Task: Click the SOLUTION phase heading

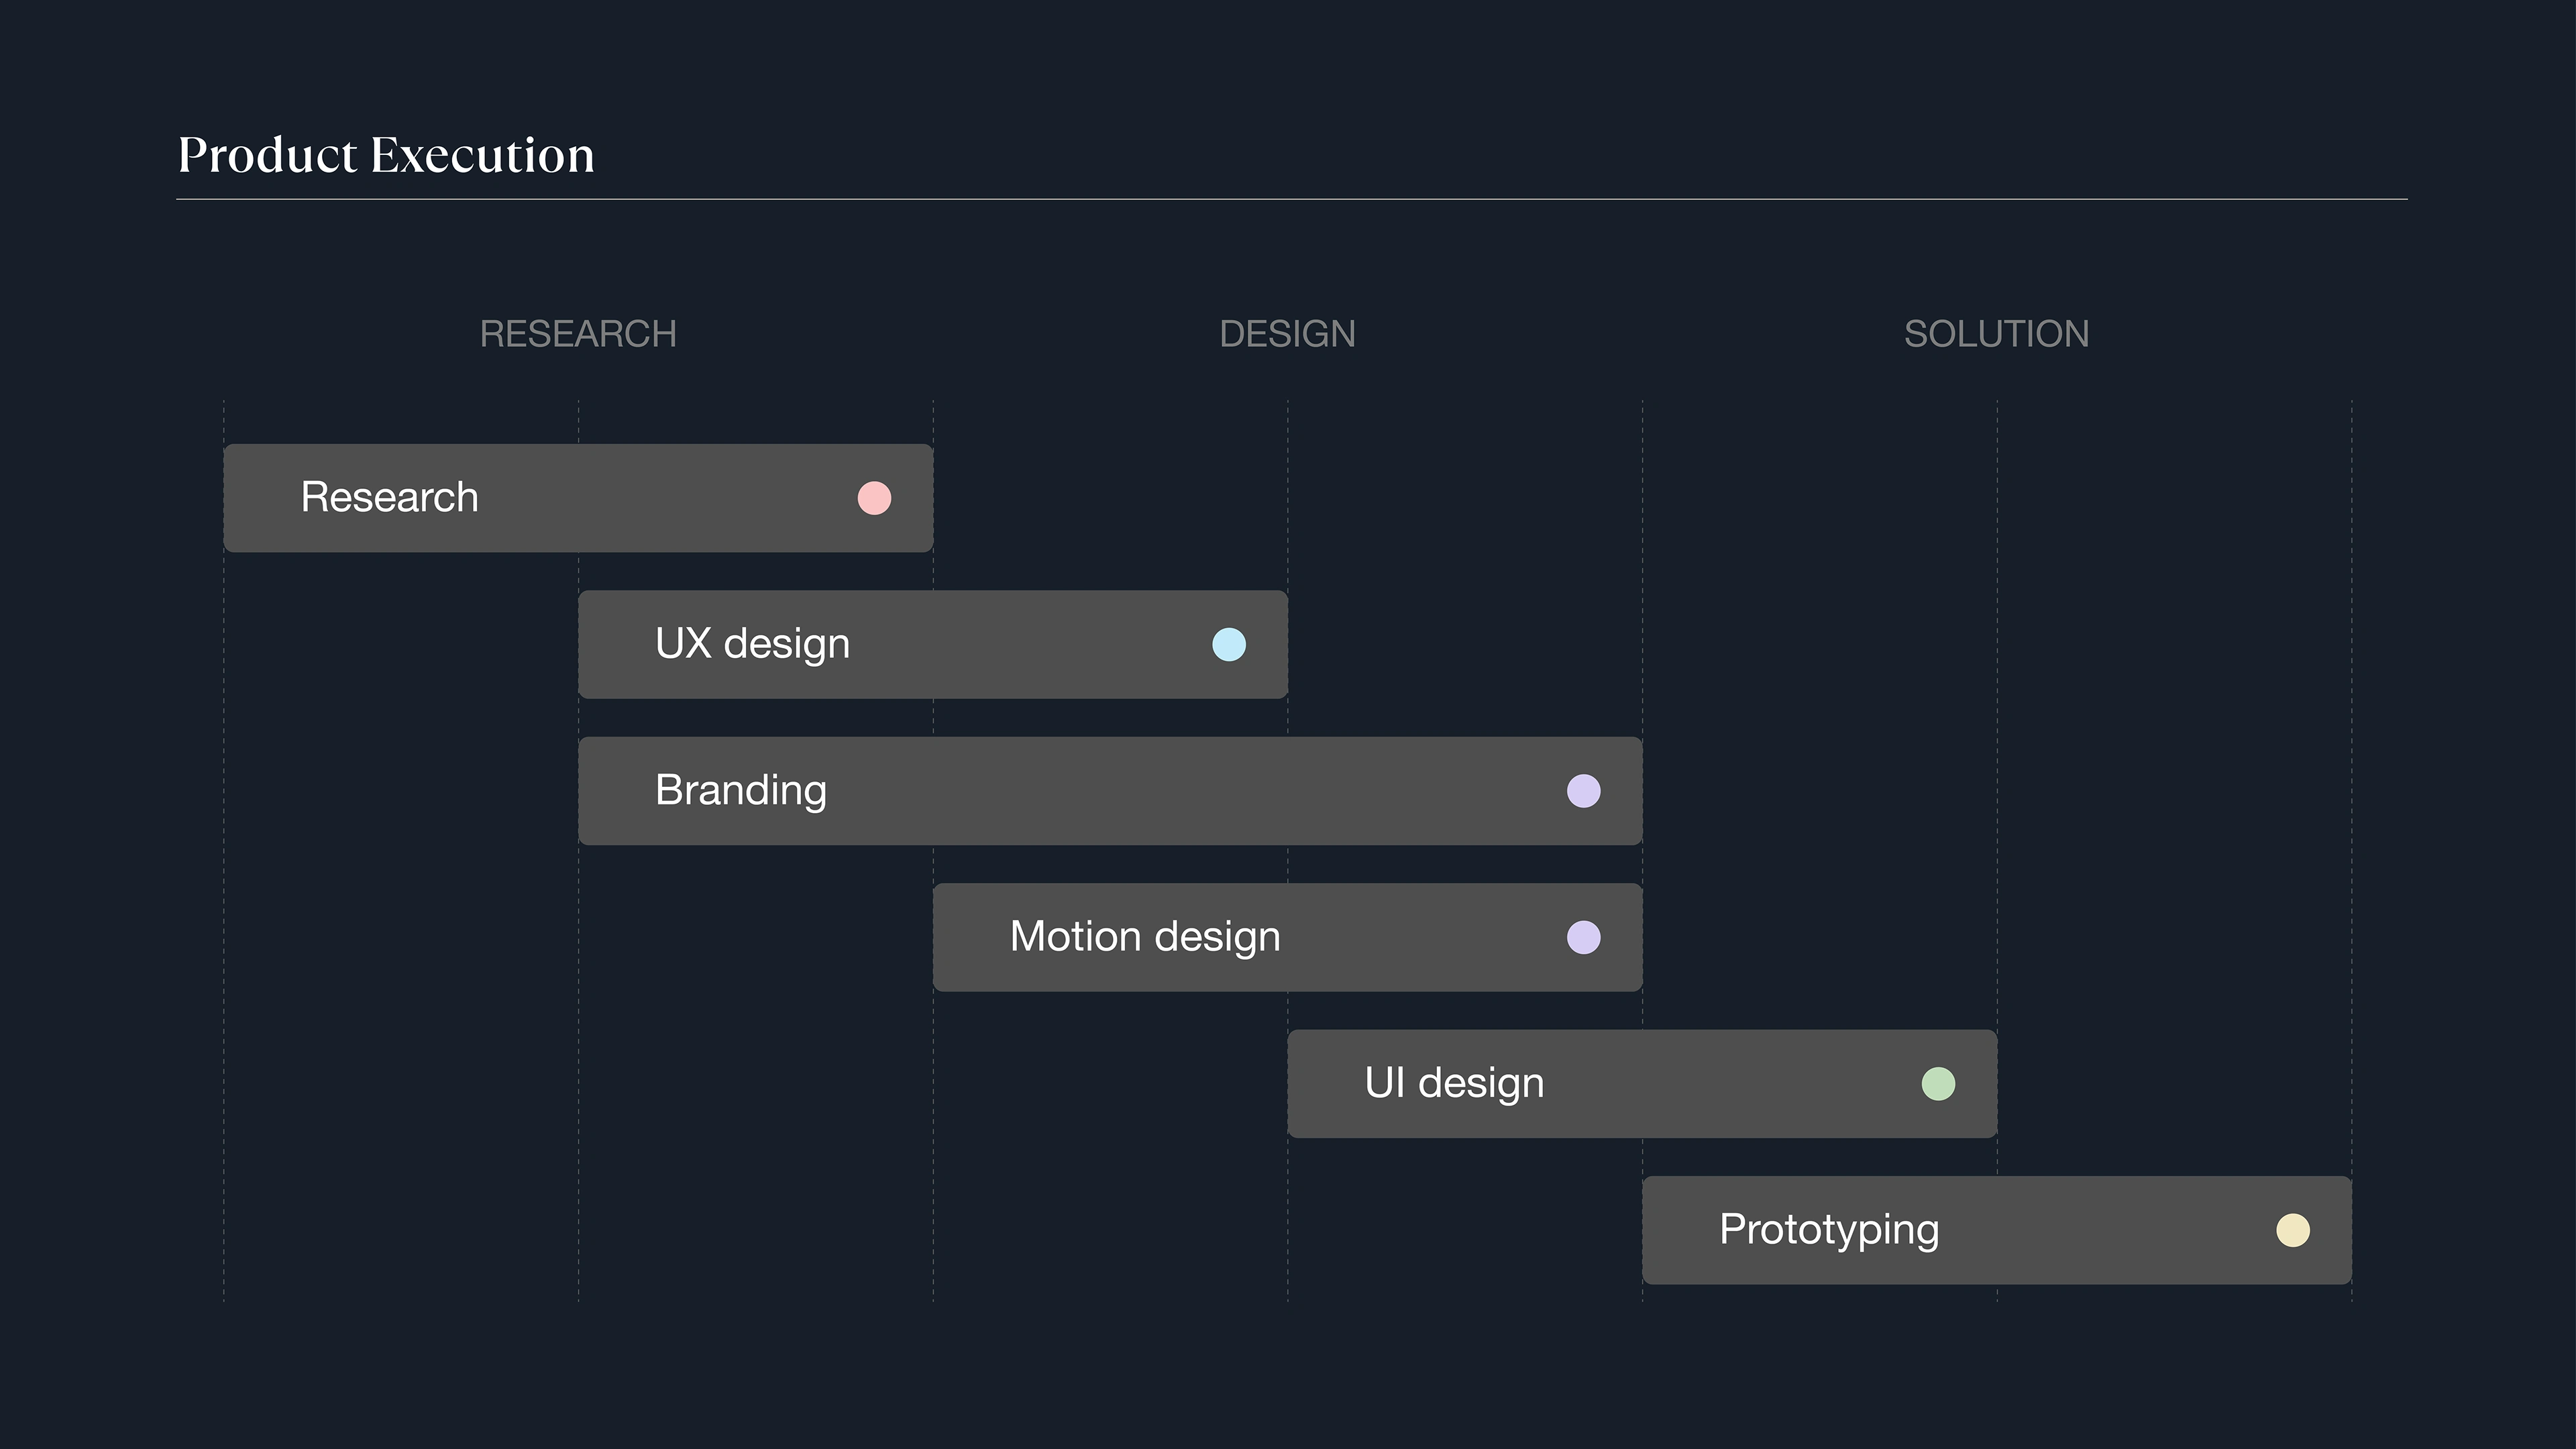Action: coord(1996,334)
